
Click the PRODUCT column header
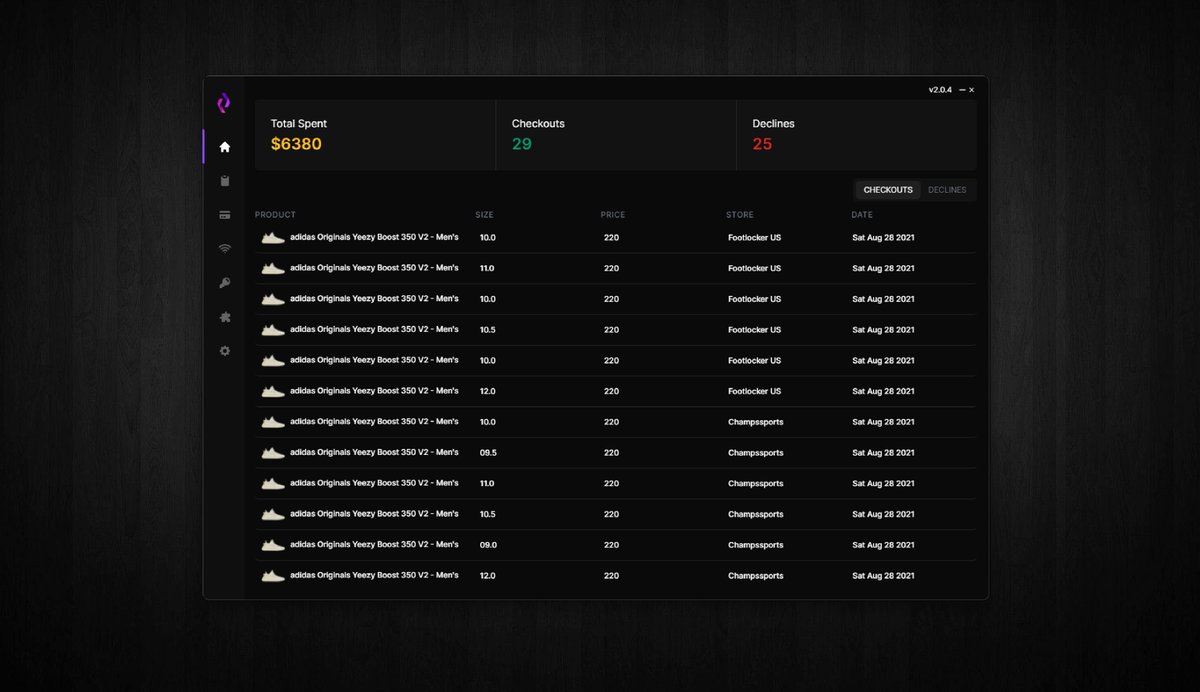tap(275, 215)
